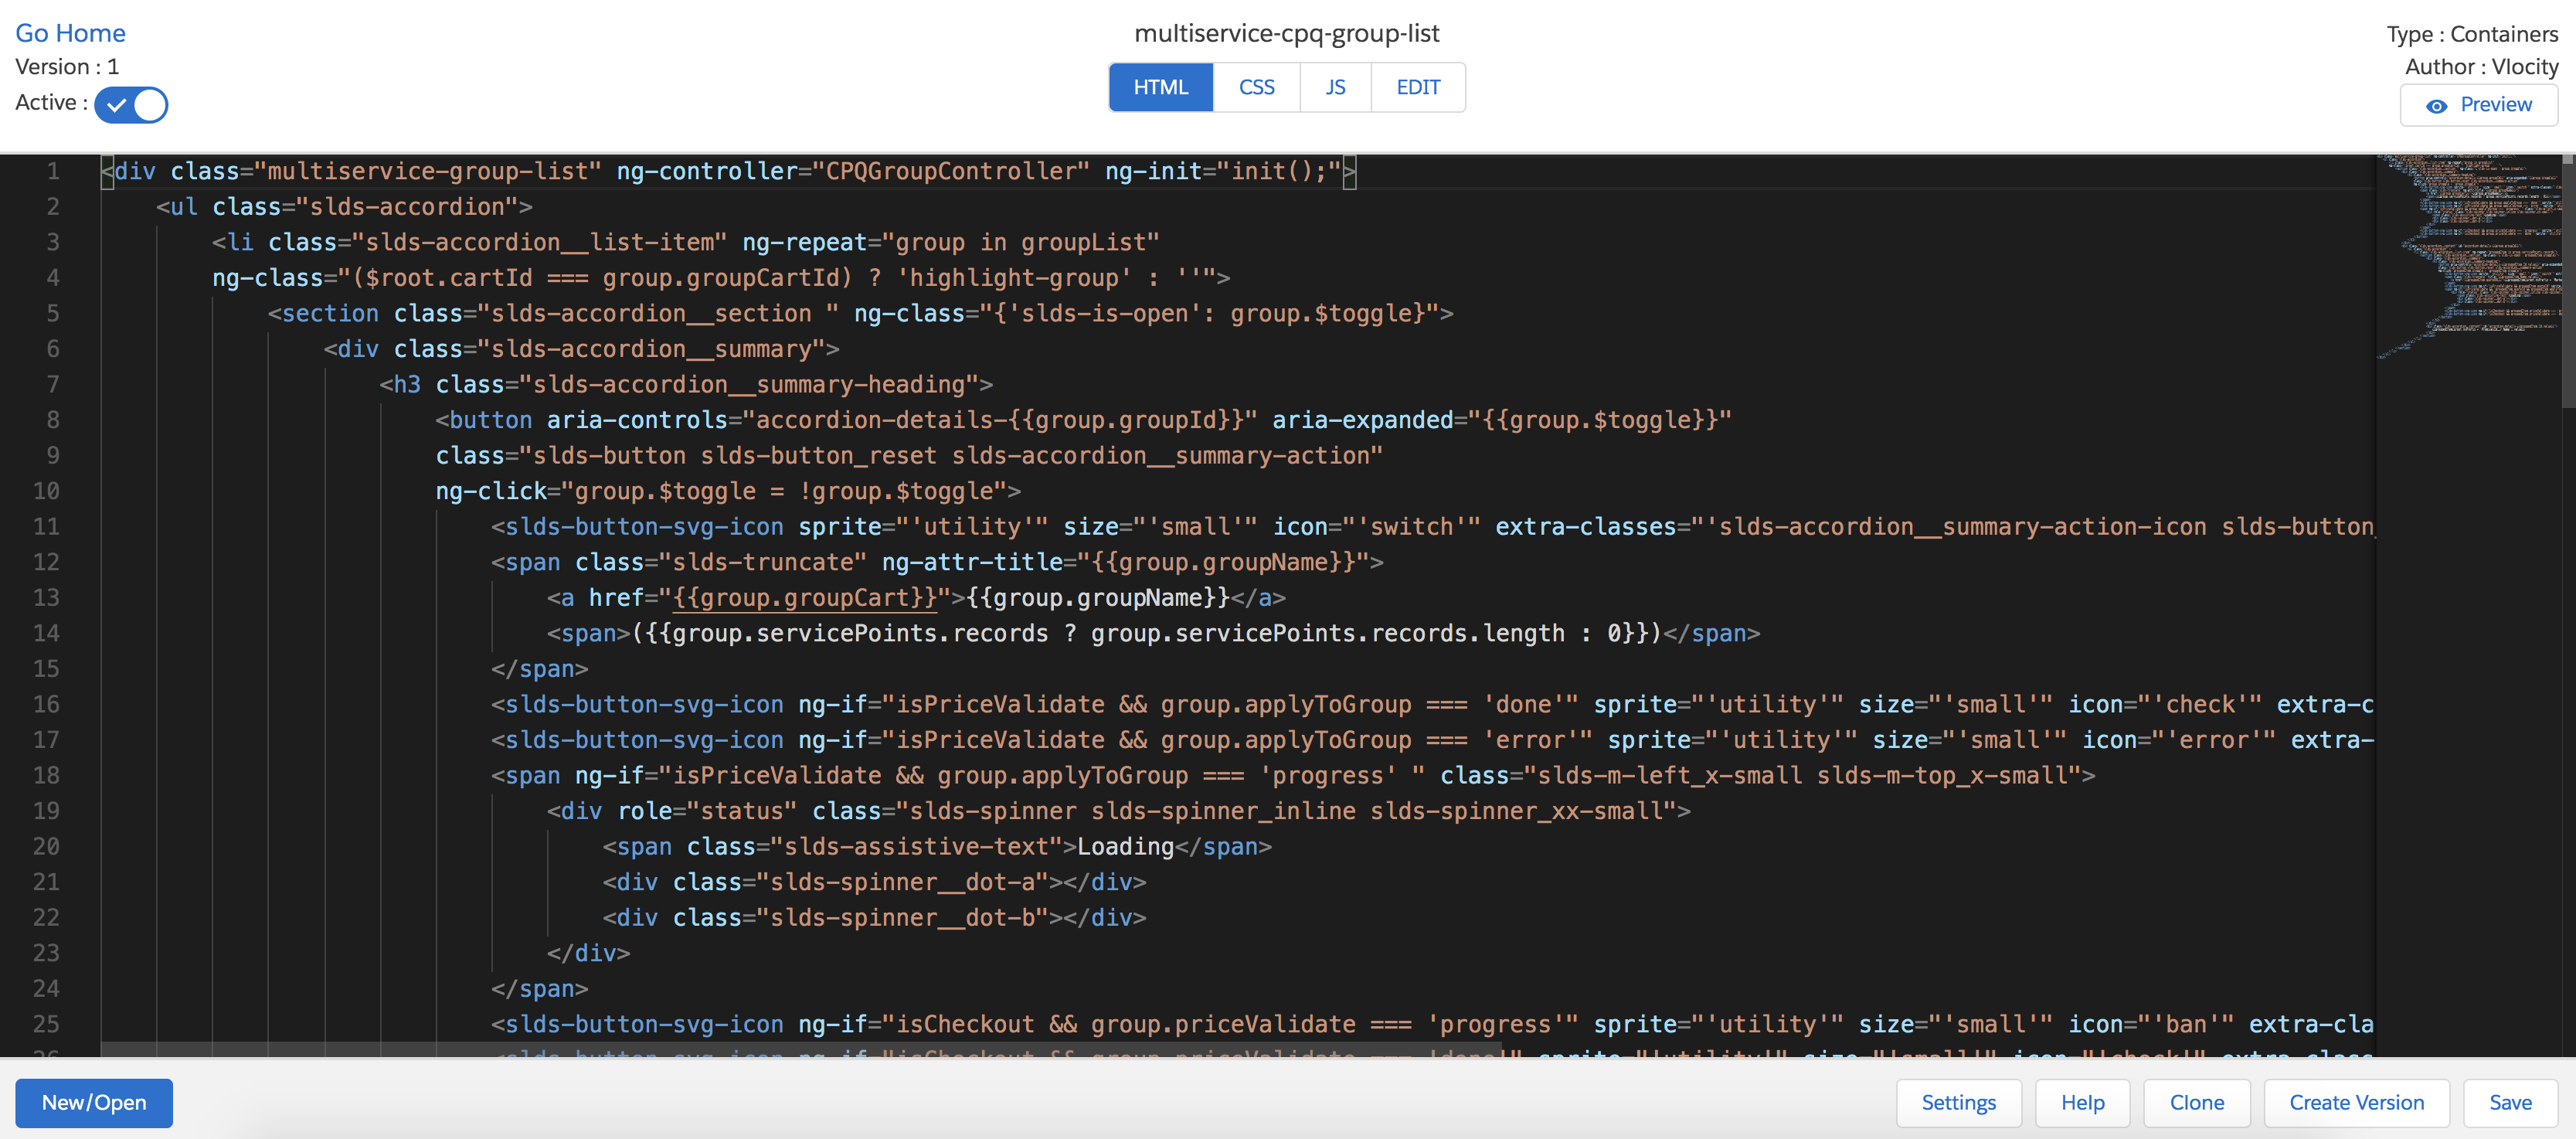Click the {{group.groupCart}} href value

pyautogui.click(x=805, y=598)
